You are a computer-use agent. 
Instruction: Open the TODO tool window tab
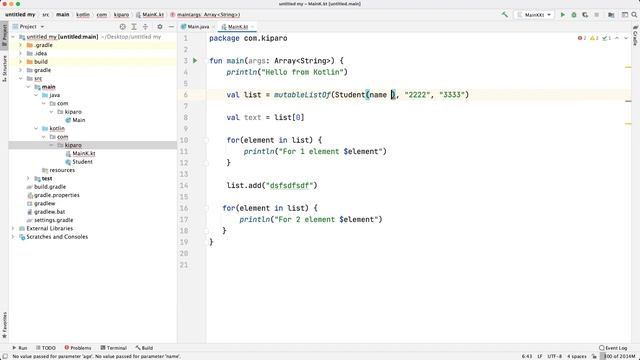coord(45,348)
